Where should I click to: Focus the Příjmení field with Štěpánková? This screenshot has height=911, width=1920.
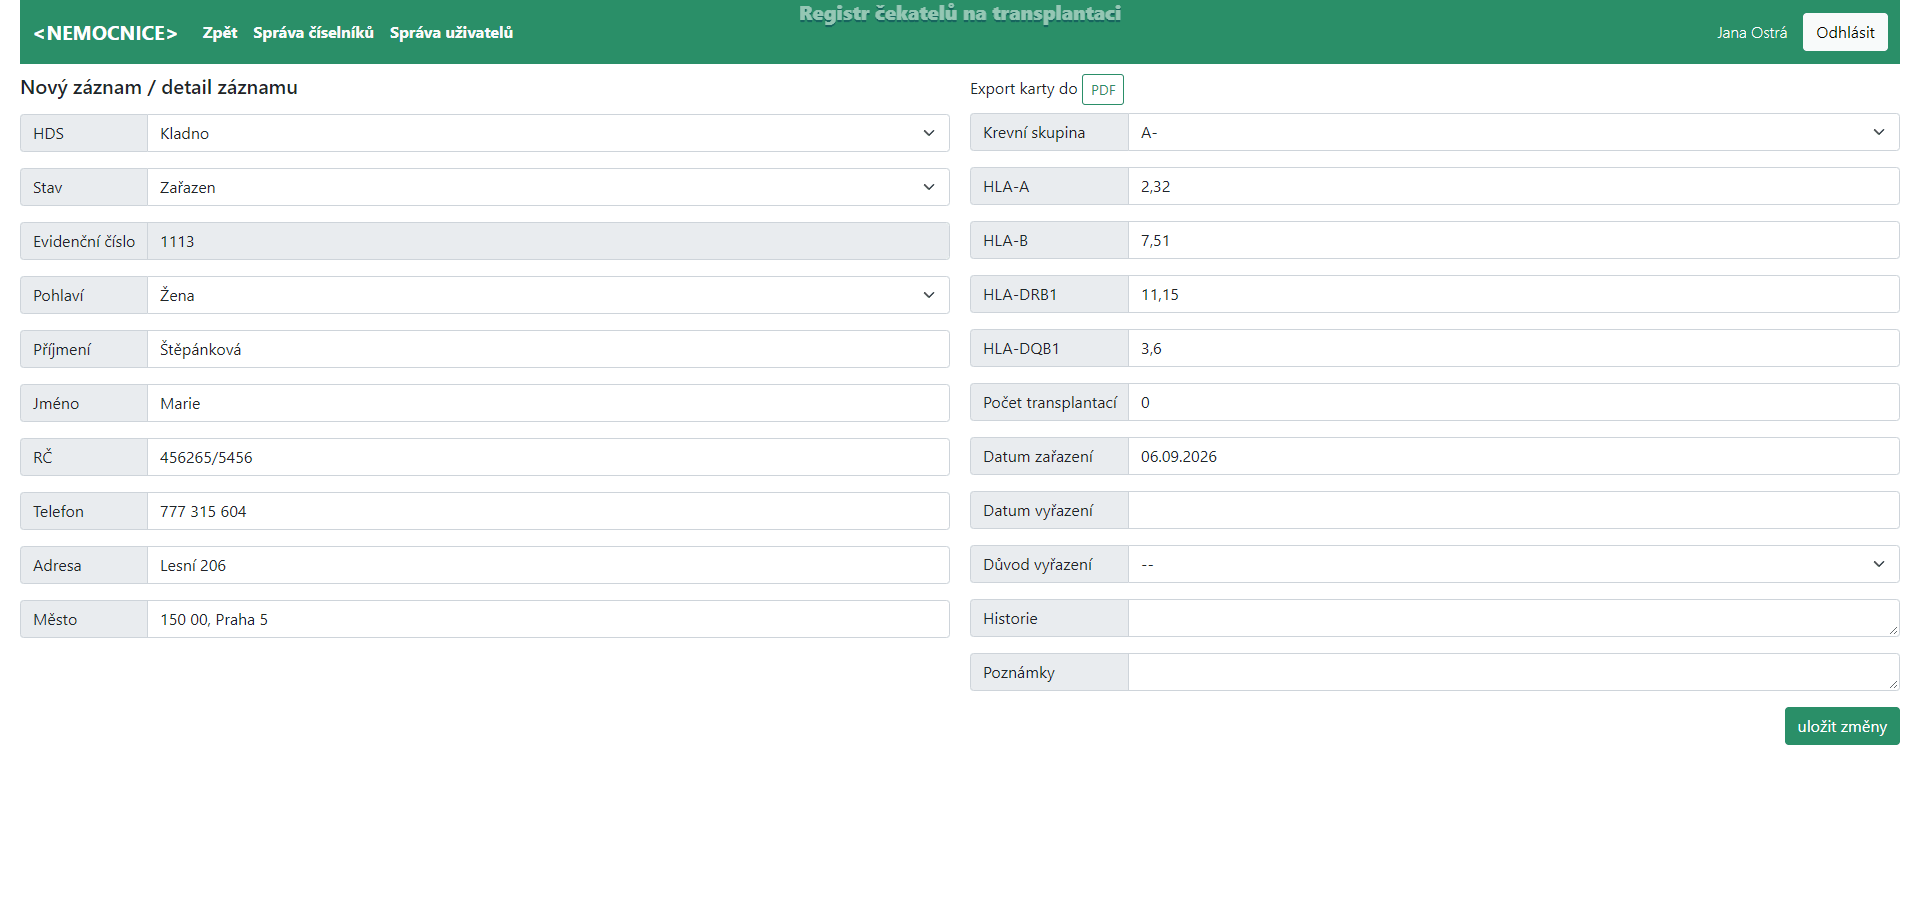tap(548, 349)
